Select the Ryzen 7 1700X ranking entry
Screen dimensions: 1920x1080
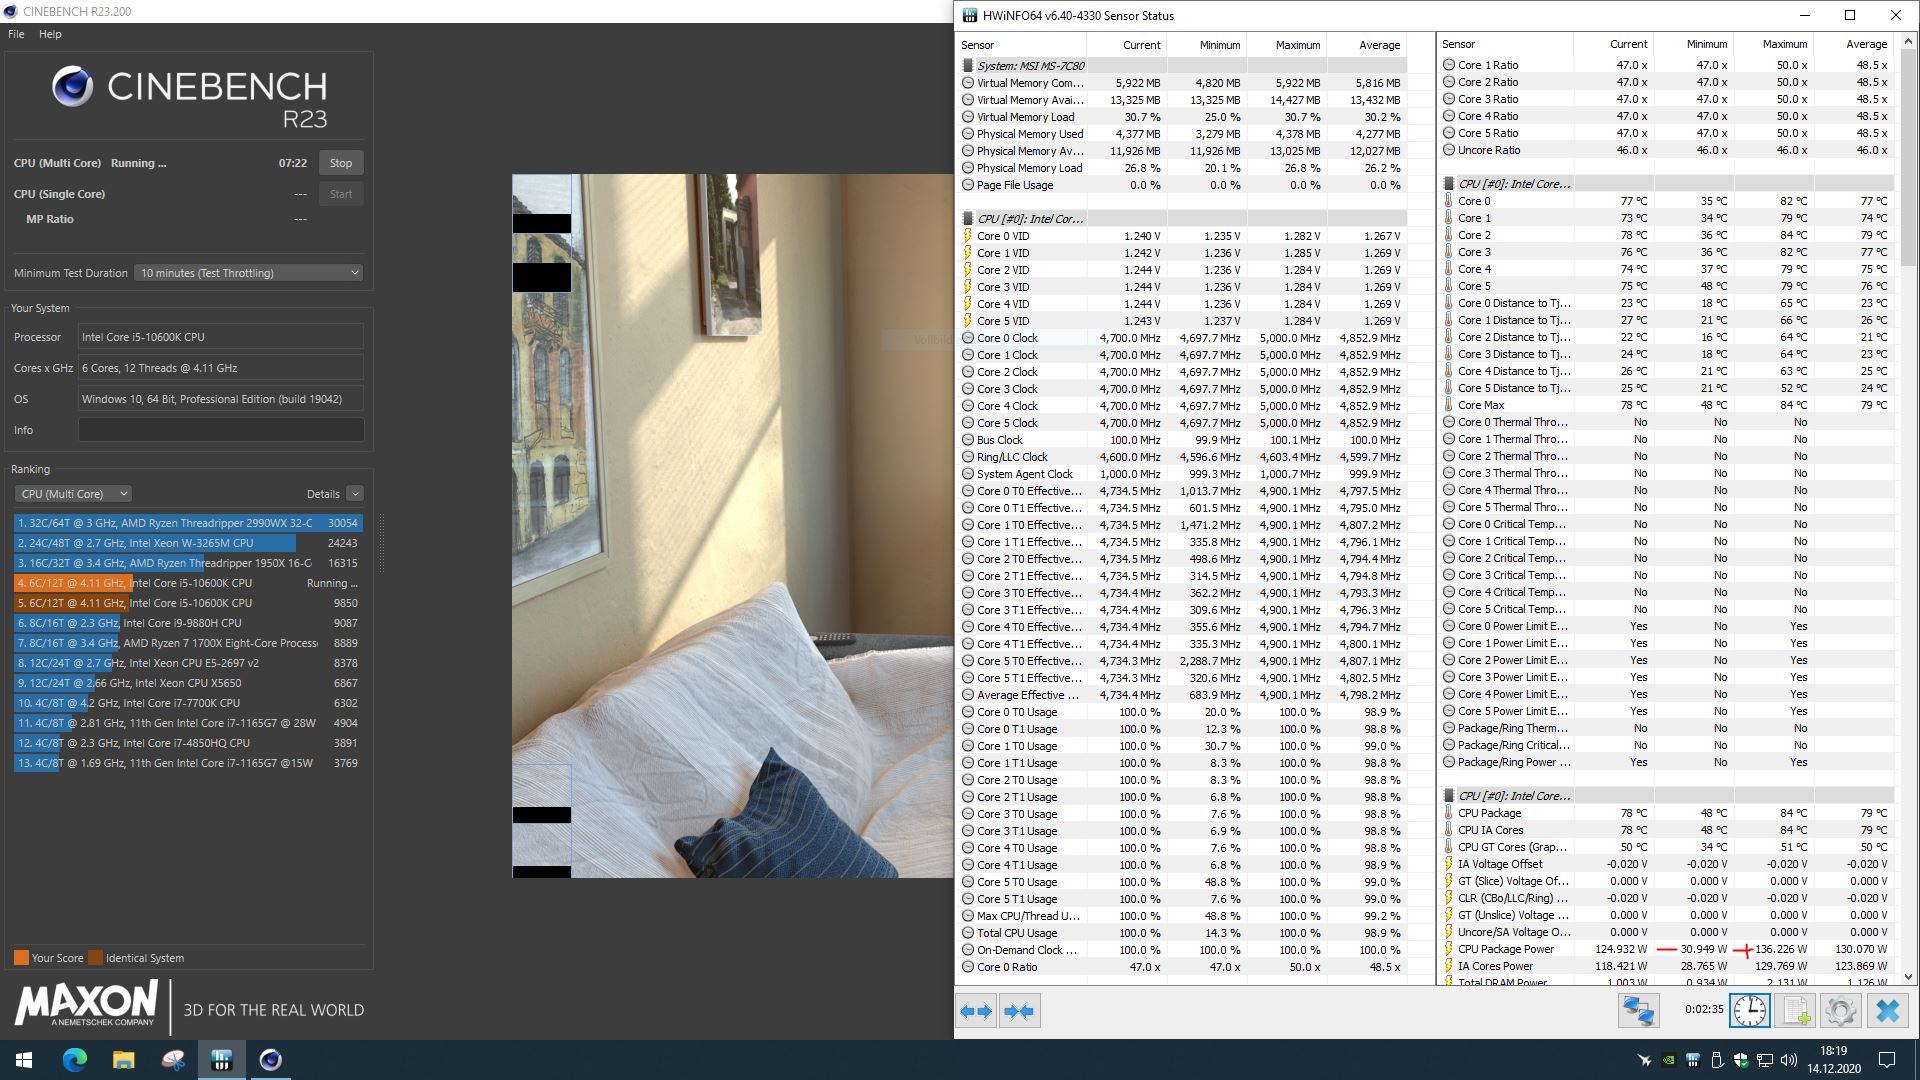(x=188, y=643)
